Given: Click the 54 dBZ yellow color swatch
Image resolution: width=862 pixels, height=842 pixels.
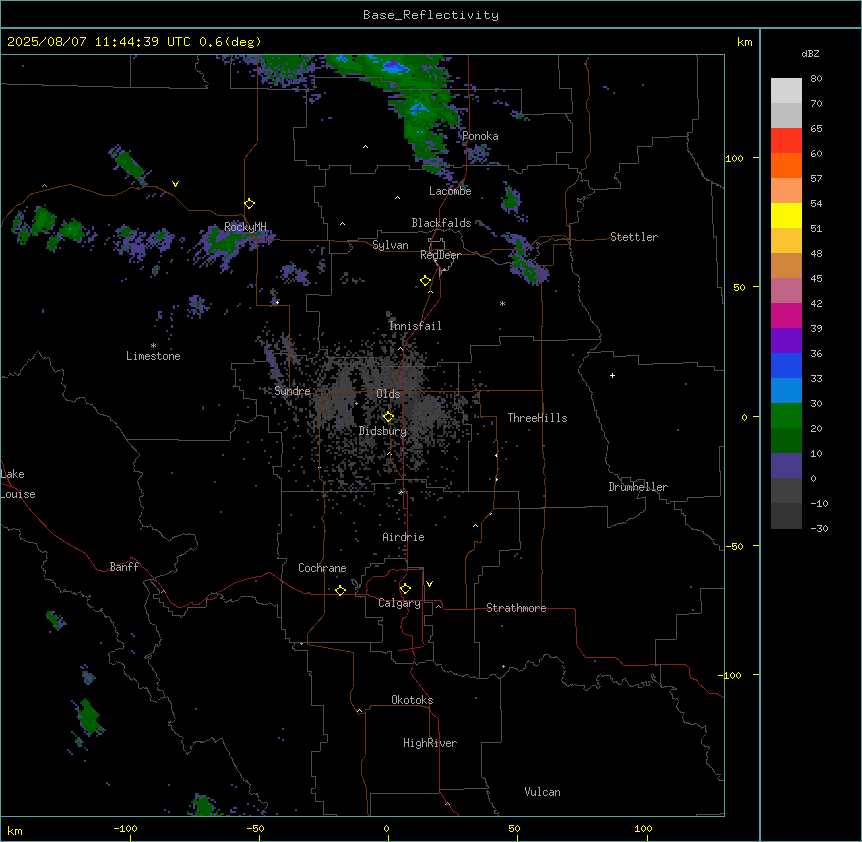Looking at the screenshot, I should (786, 215).
